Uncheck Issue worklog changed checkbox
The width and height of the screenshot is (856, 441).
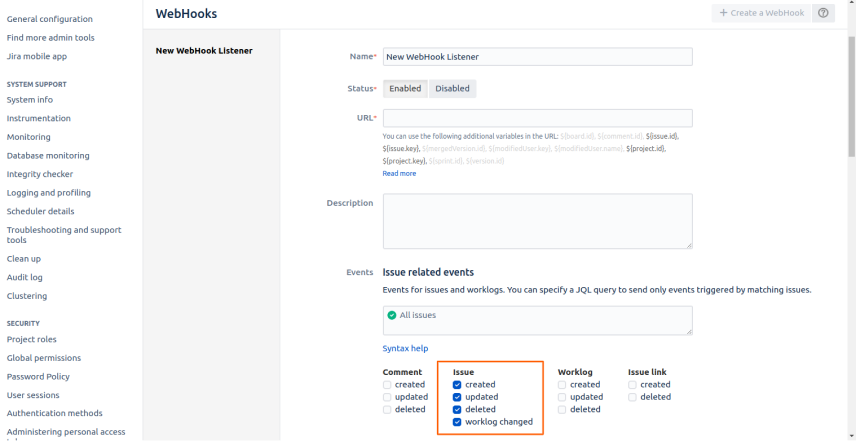pos(457,422)
